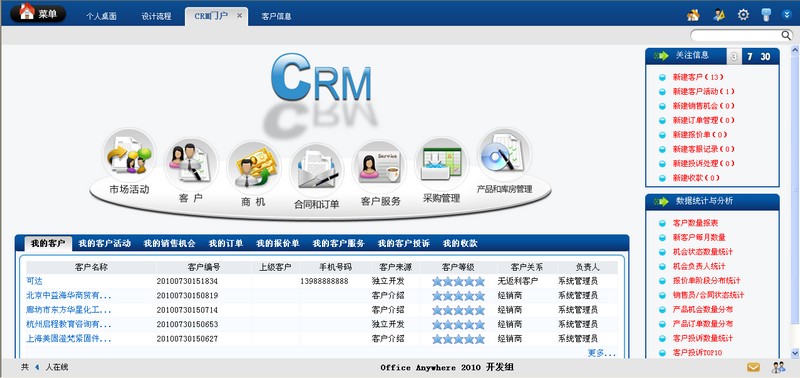Click the vertical scrollbar down arrow

[x=795, y=352]
